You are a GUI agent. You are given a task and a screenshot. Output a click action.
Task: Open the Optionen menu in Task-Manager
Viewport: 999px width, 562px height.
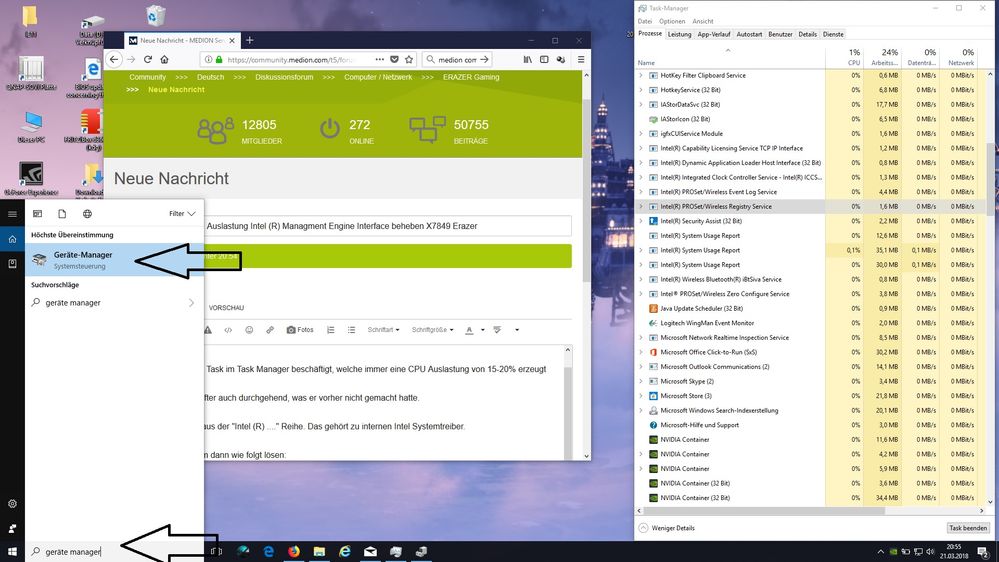click(672, 21)
